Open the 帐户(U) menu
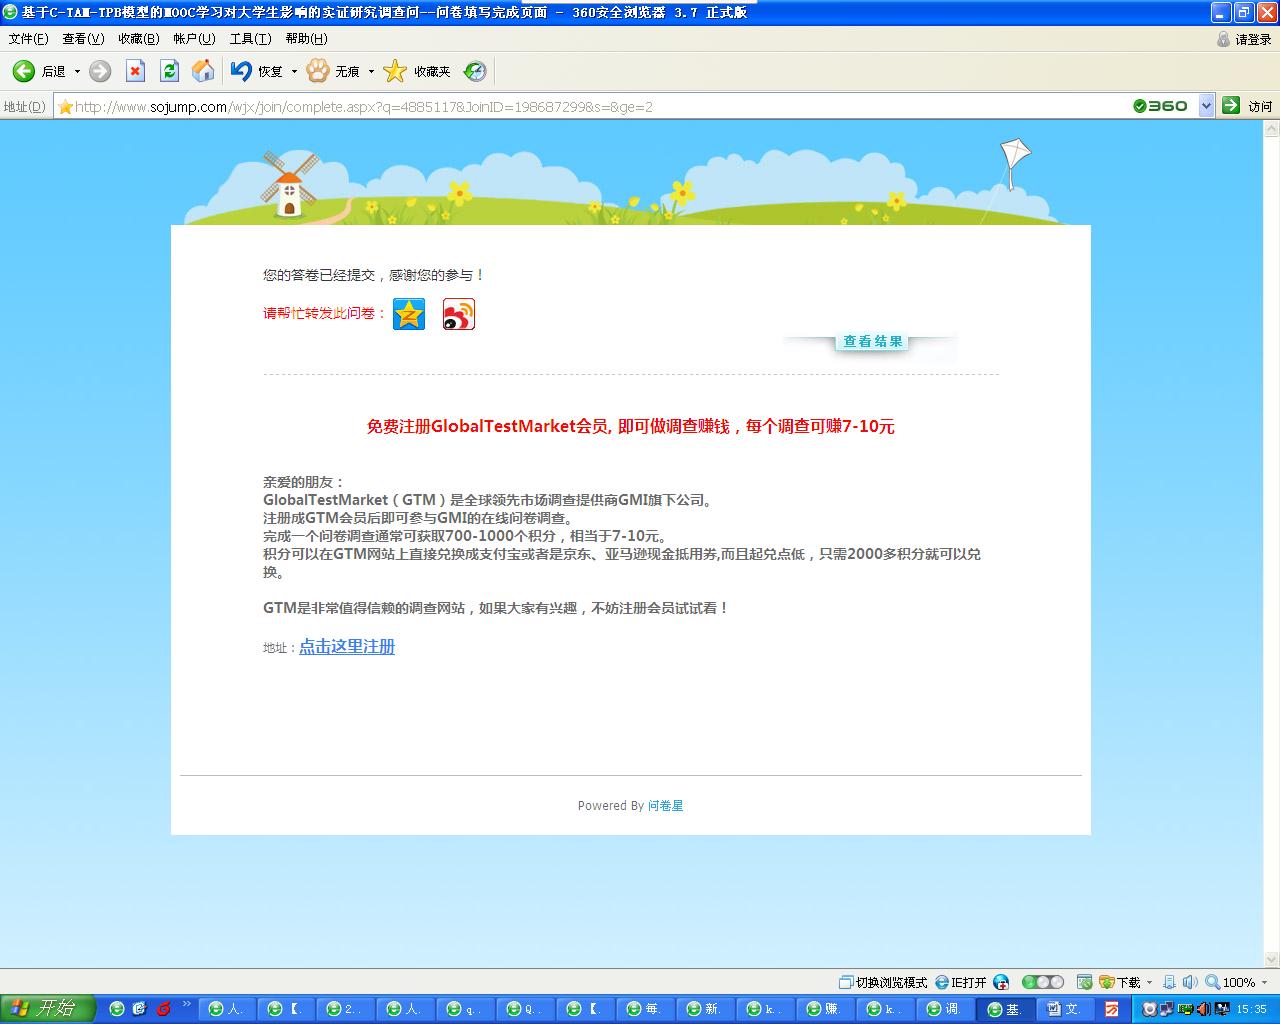 [194, 39]
